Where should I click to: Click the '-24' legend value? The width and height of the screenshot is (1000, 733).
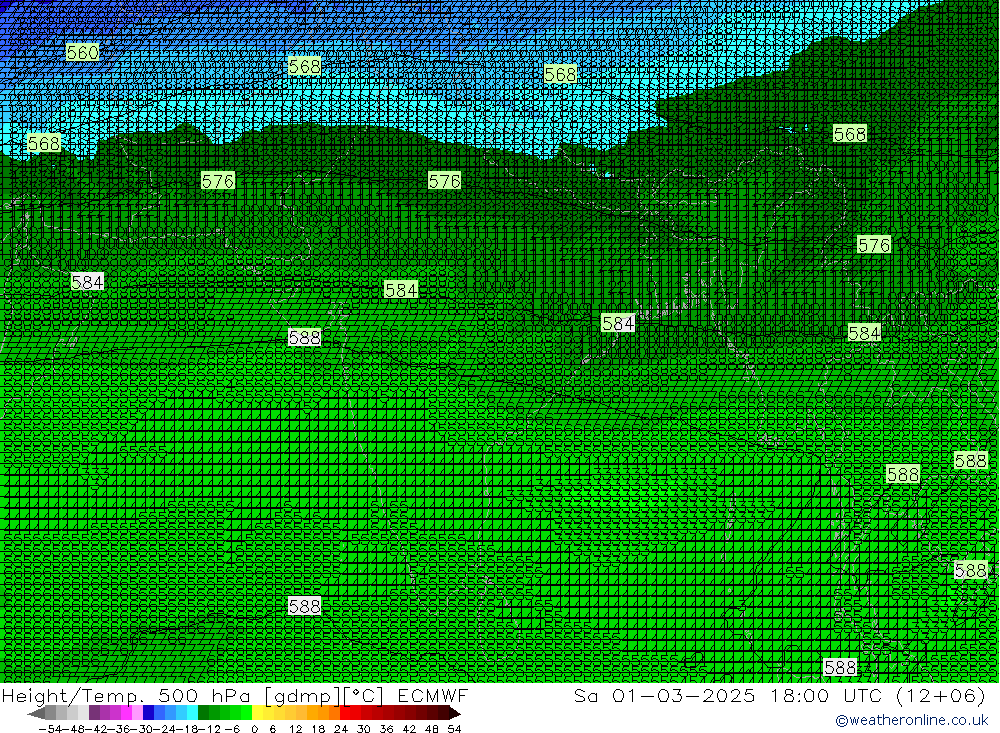point(163,729)
